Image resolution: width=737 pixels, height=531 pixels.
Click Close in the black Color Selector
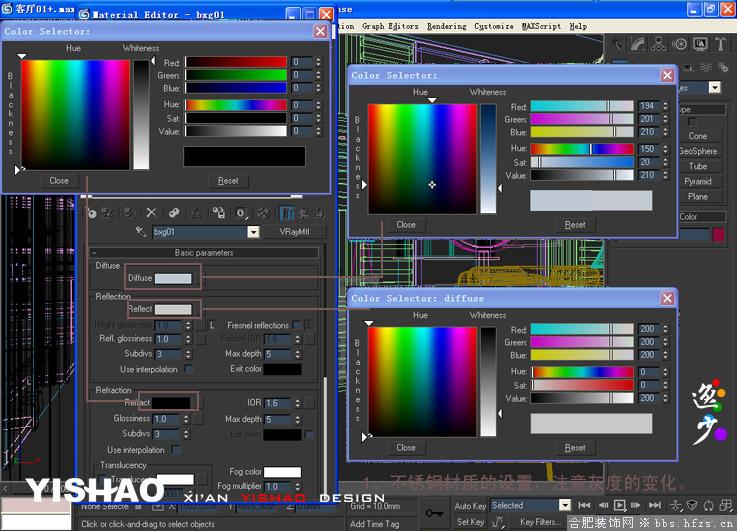click(x=59, y=181)
